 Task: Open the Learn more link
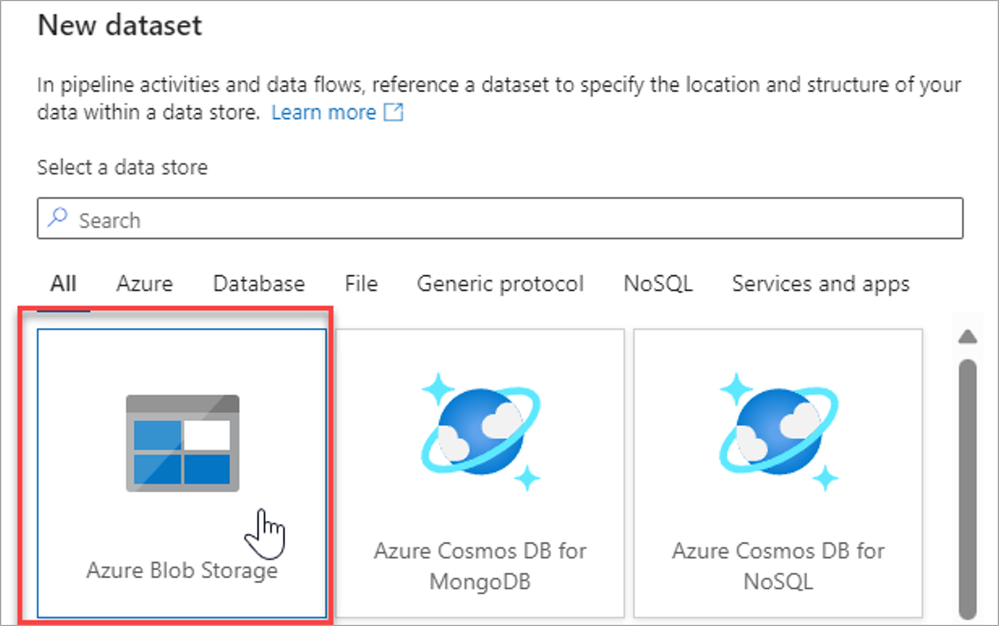click(x=323, y=113)
